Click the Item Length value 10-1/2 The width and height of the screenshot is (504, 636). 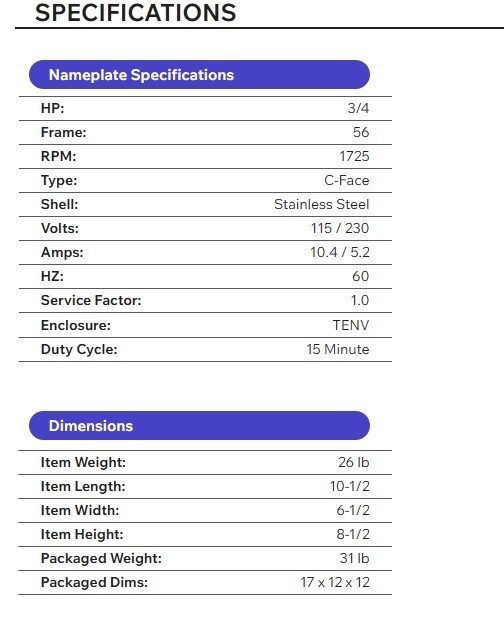pos(350,486)
